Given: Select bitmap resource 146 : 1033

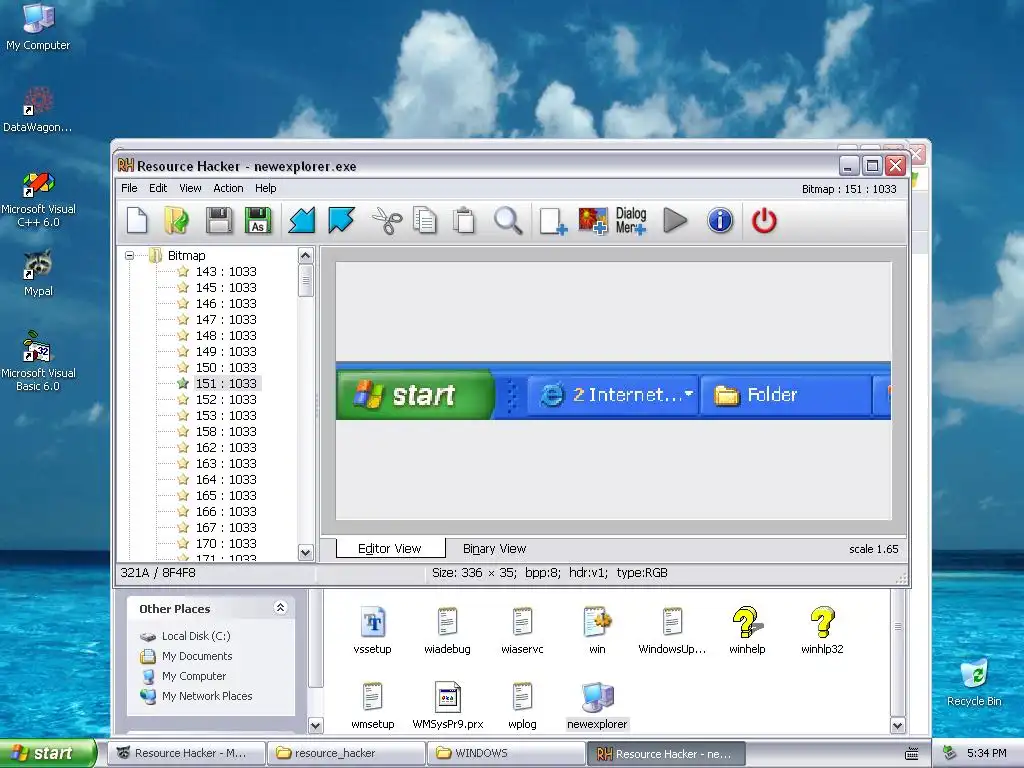Looking at the screenshot, I should 226,304.
